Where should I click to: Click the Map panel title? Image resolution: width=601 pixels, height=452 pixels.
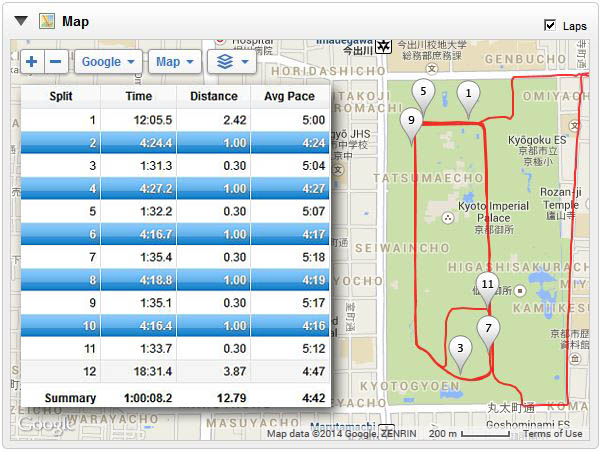(x=76, y=21)
